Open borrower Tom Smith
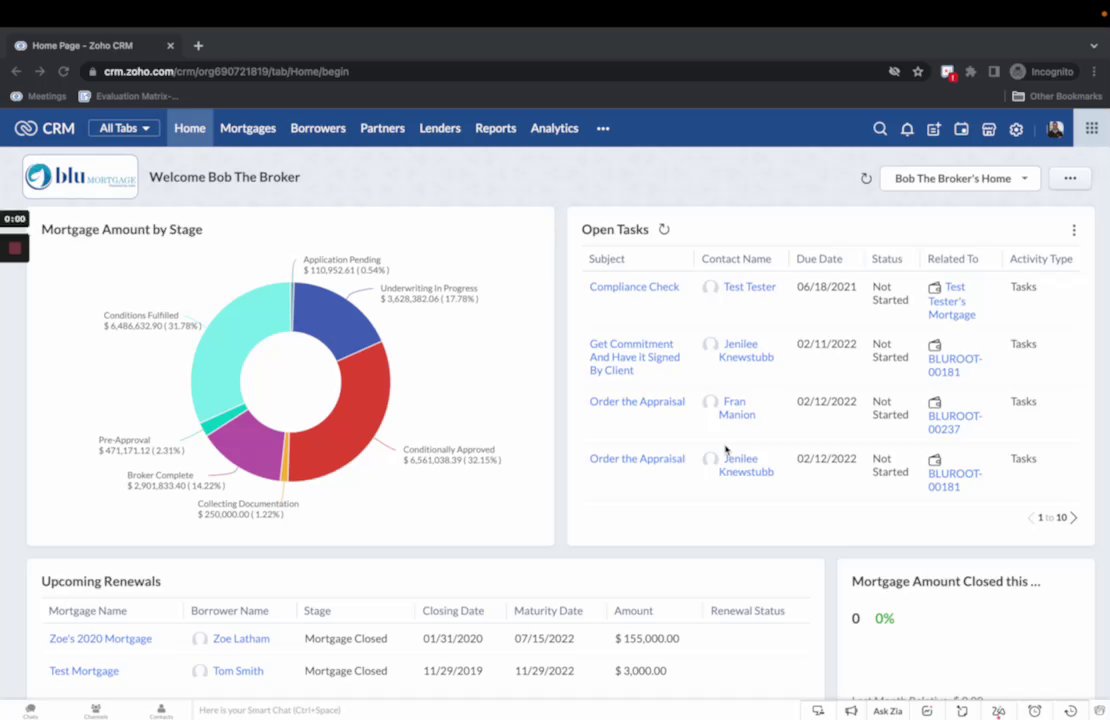This screenshot has height=720, width=1110. 238,670
